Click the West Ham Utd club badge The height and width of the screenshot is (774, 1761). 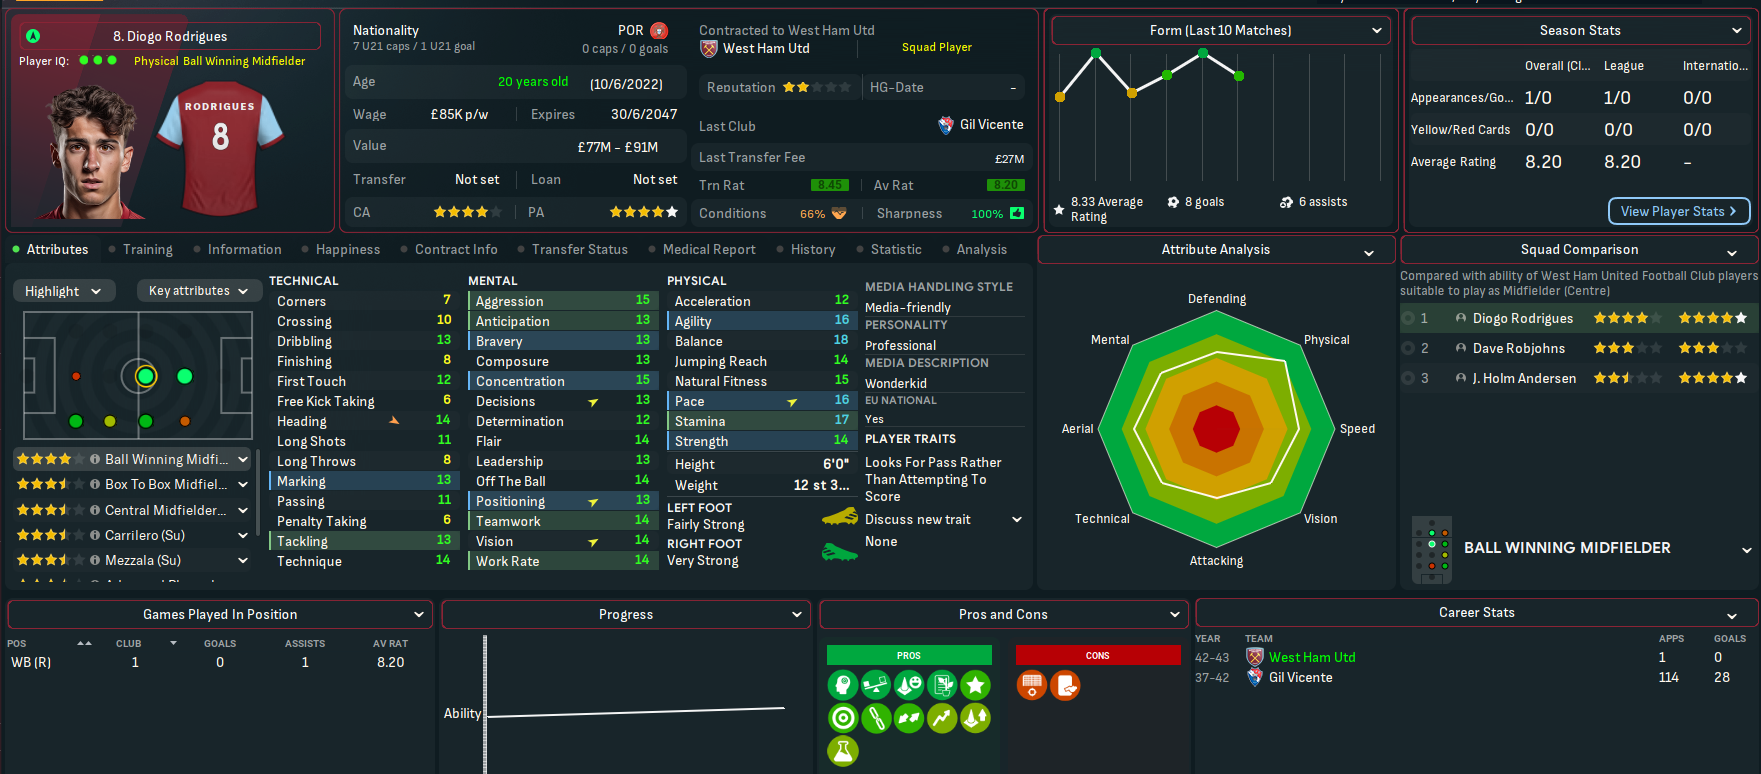(709, 48)
